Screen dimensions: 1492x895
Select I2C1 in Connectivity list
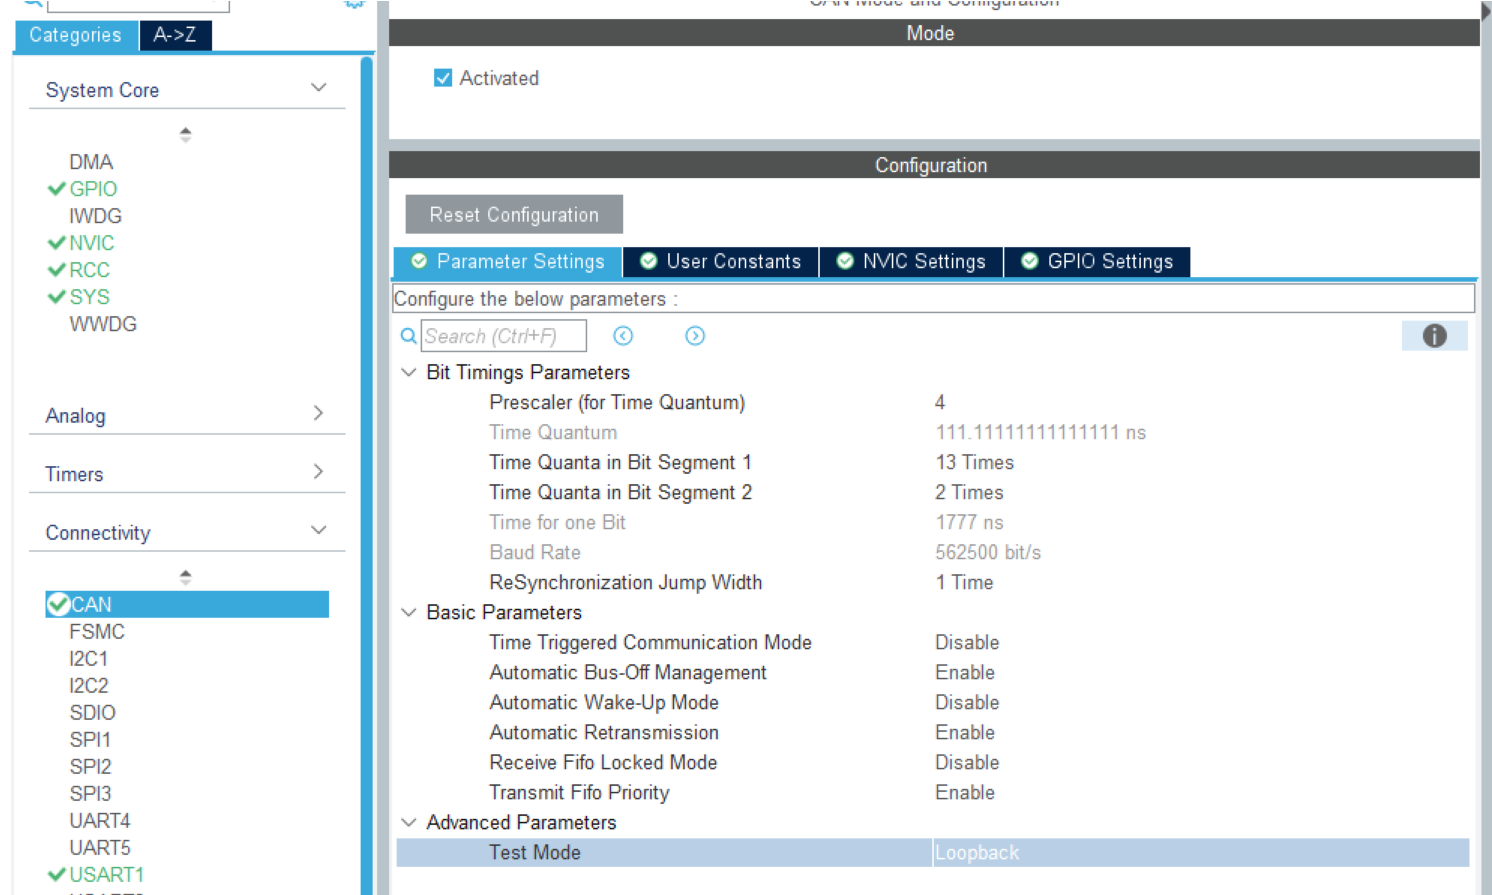[x=88, y=659]
